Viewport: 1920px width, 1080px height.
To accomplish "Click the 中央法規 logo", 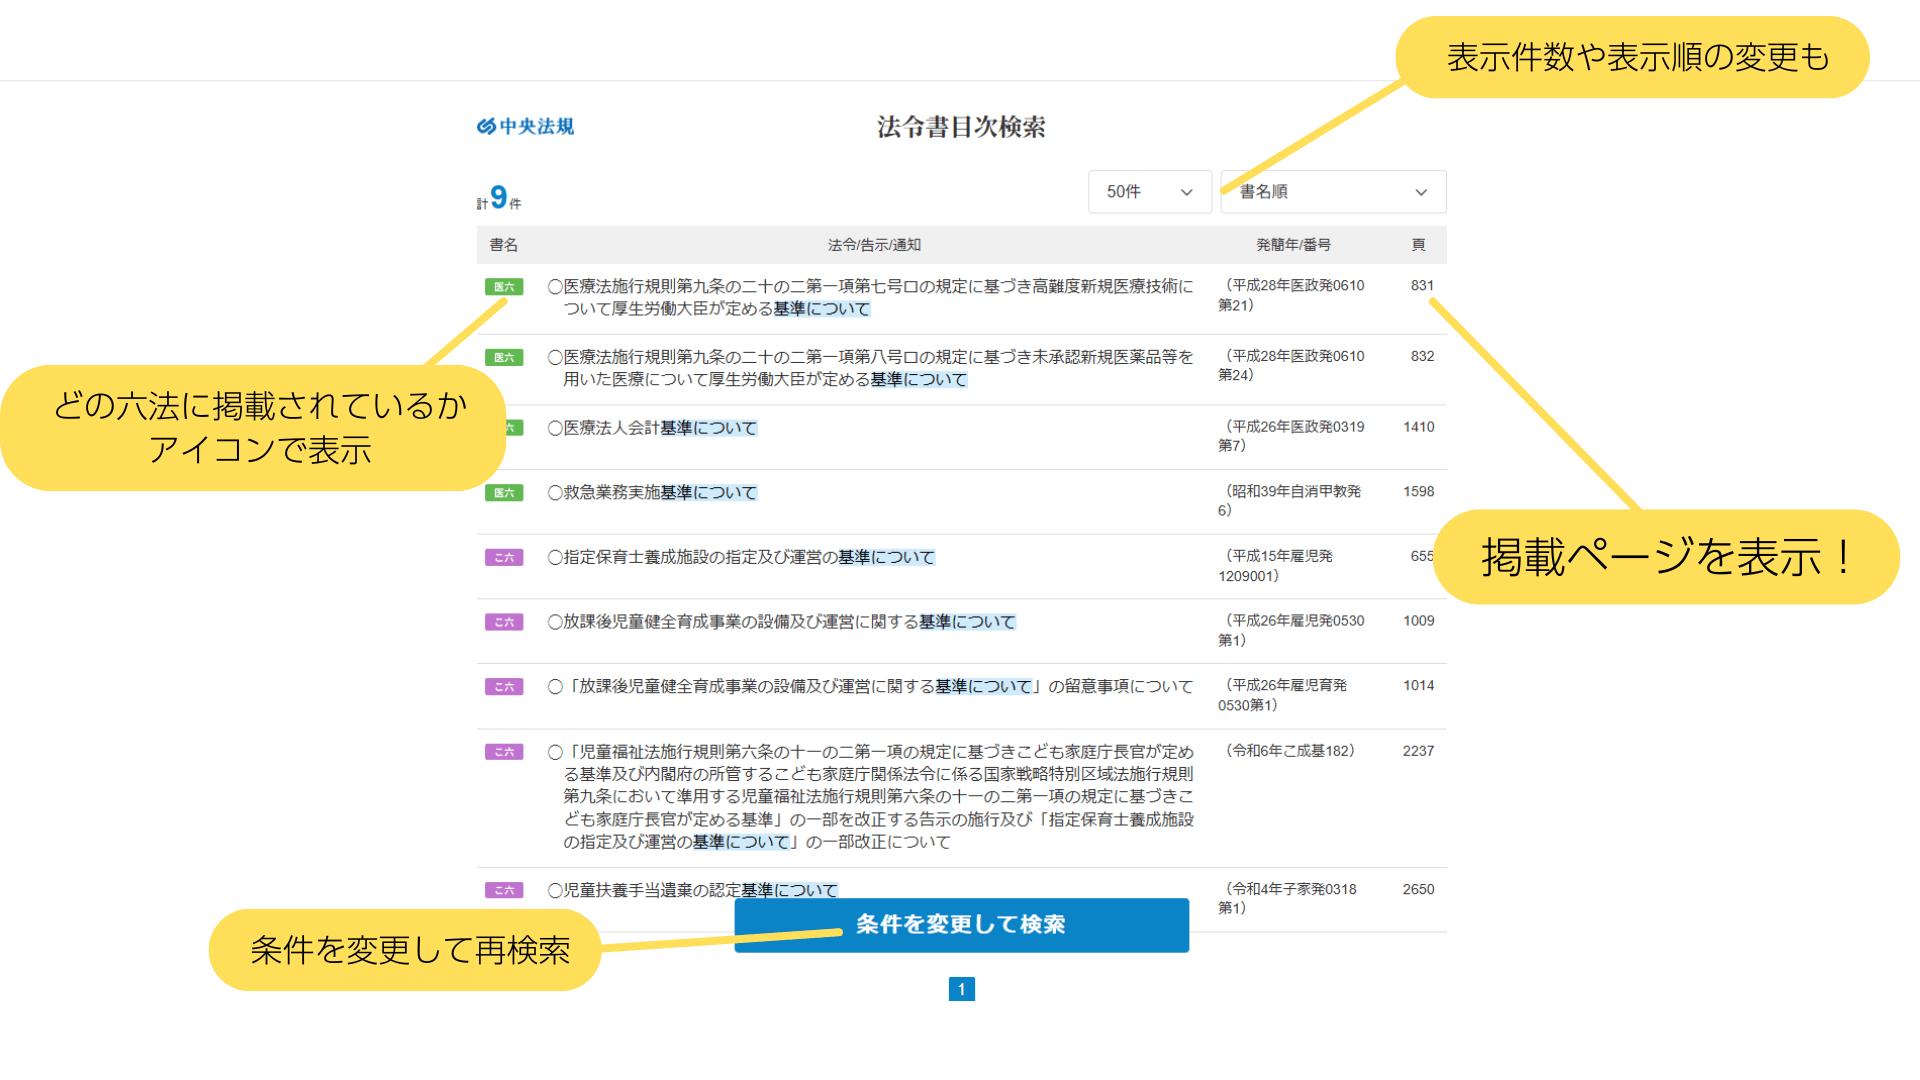I will click(525, 127).
